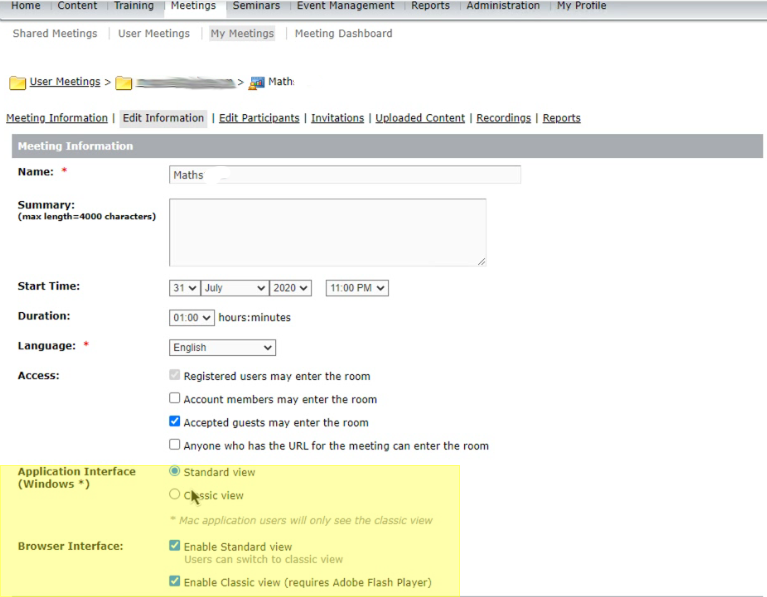Click the second folder icon in breadcrumb
The width and height of the screenshot is (767, 597).
[123, 83]
